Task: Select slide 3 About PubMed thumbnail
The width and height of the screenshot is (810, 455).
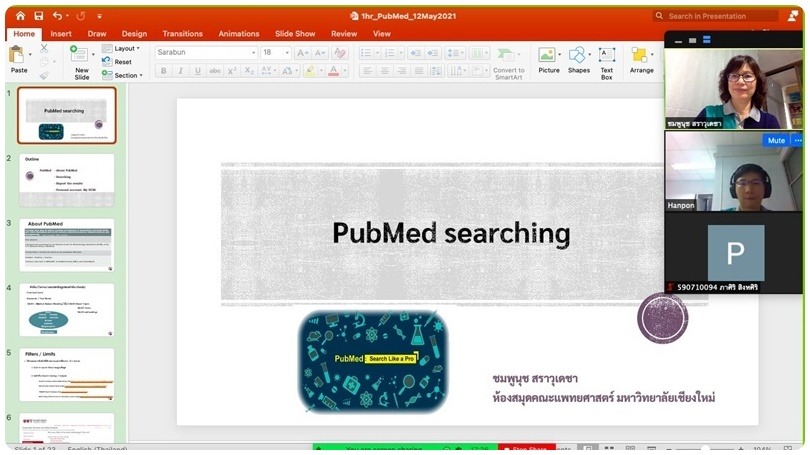Action: click(x=67, y=245)
